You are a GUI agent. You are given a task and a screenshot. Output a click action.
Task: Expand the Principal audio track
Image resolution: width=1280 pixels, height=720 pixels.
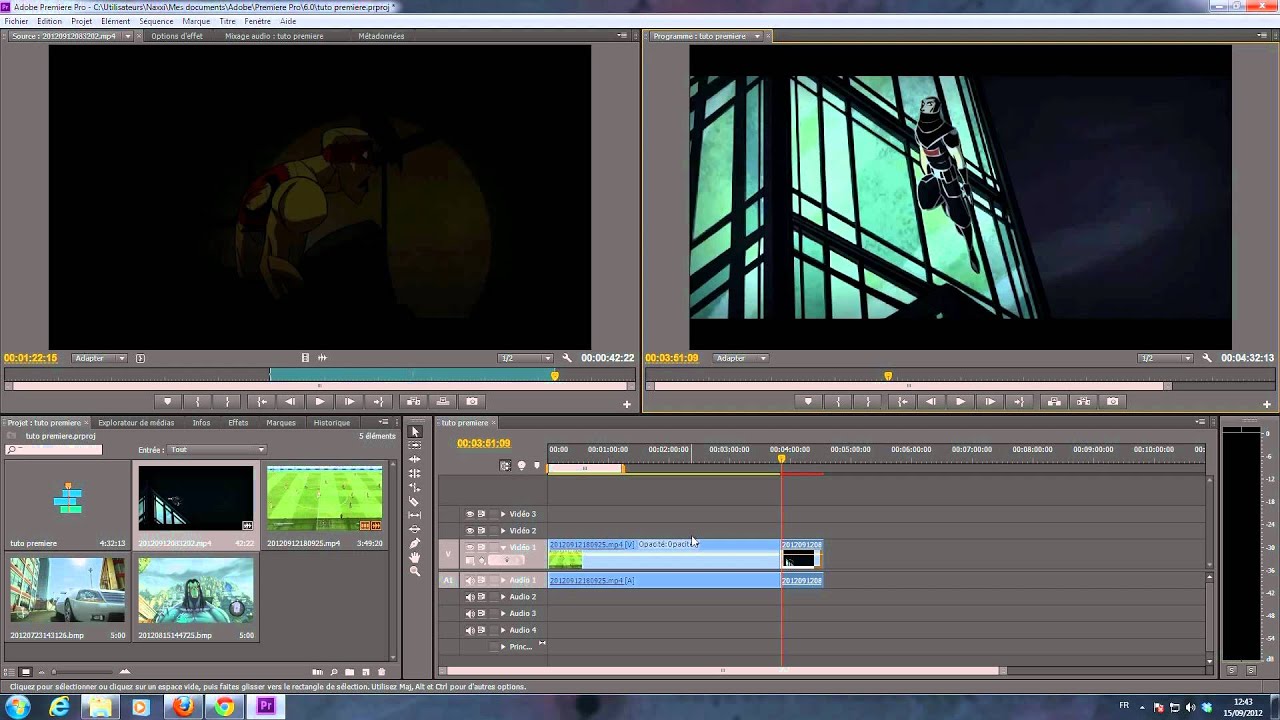click(503, 647)
